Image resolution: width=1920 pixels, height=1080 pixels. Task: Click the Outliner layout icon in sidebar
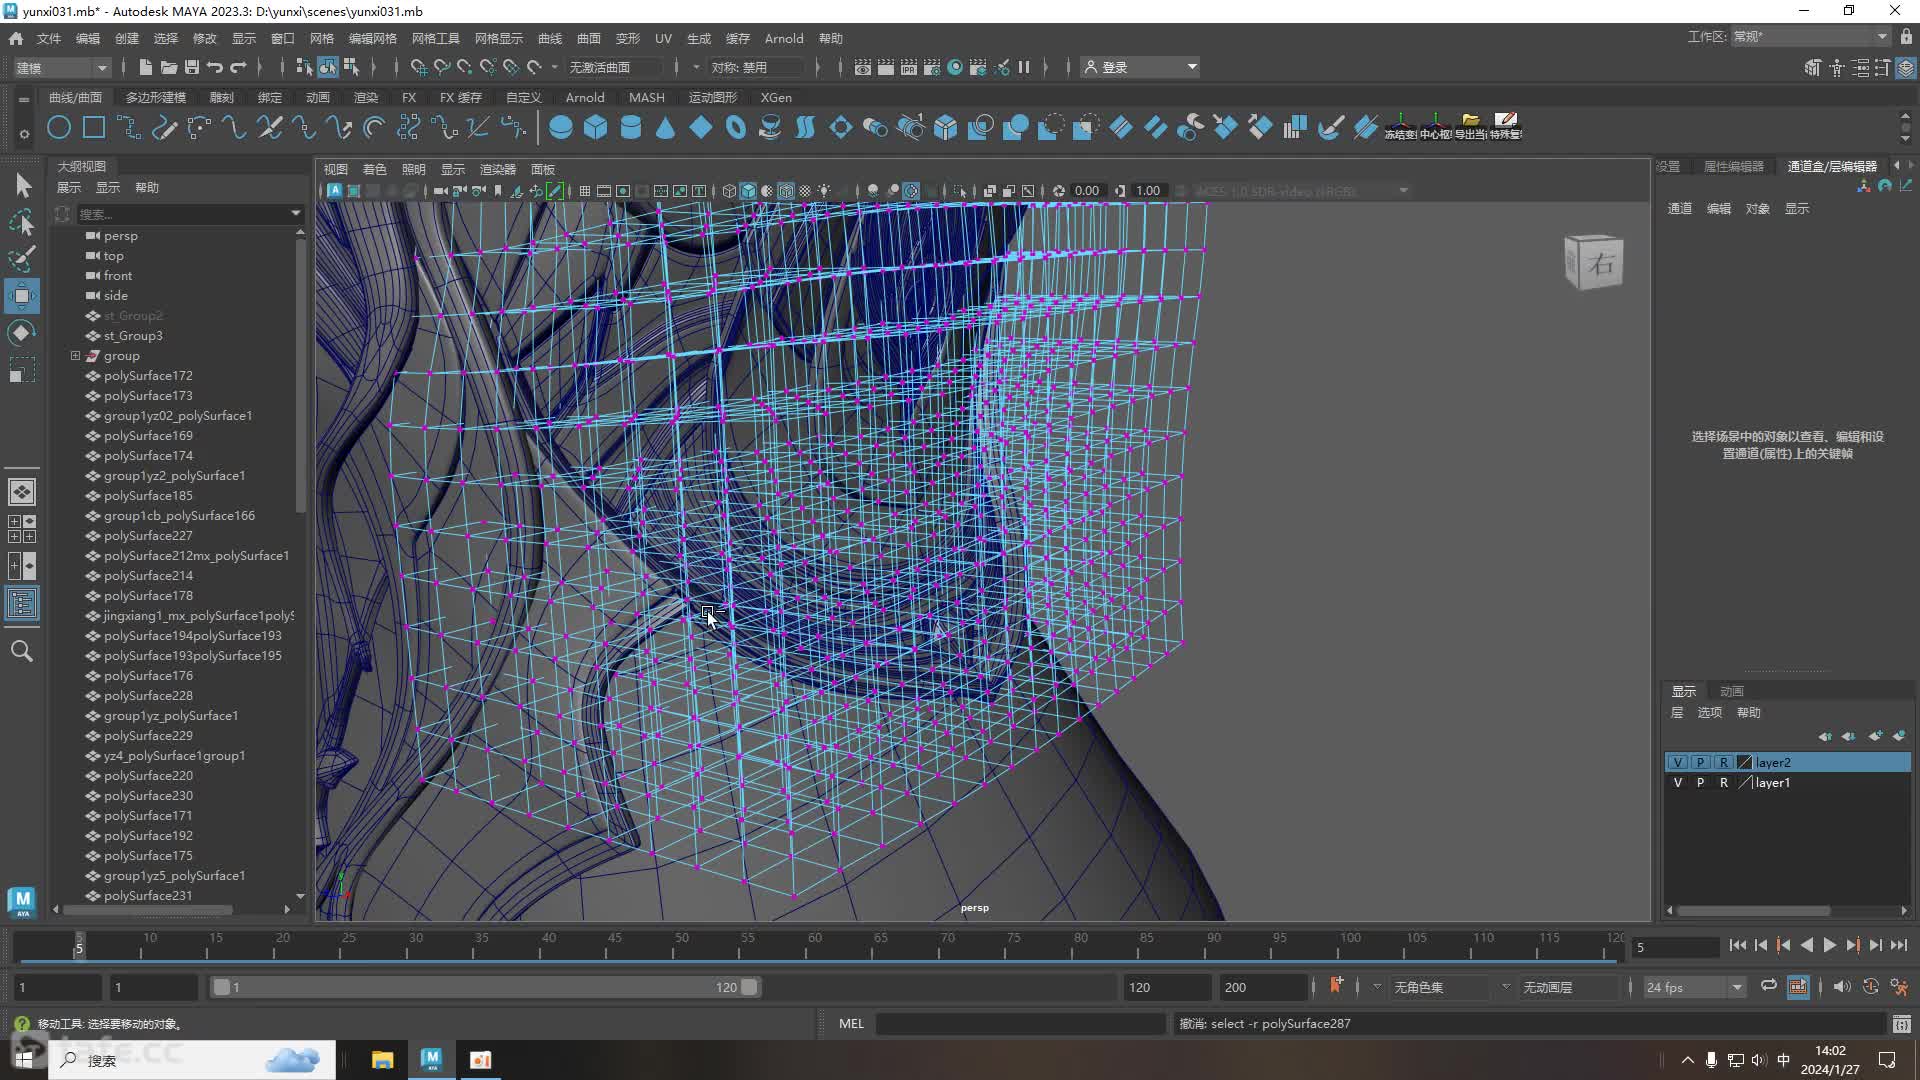[22, 603]
